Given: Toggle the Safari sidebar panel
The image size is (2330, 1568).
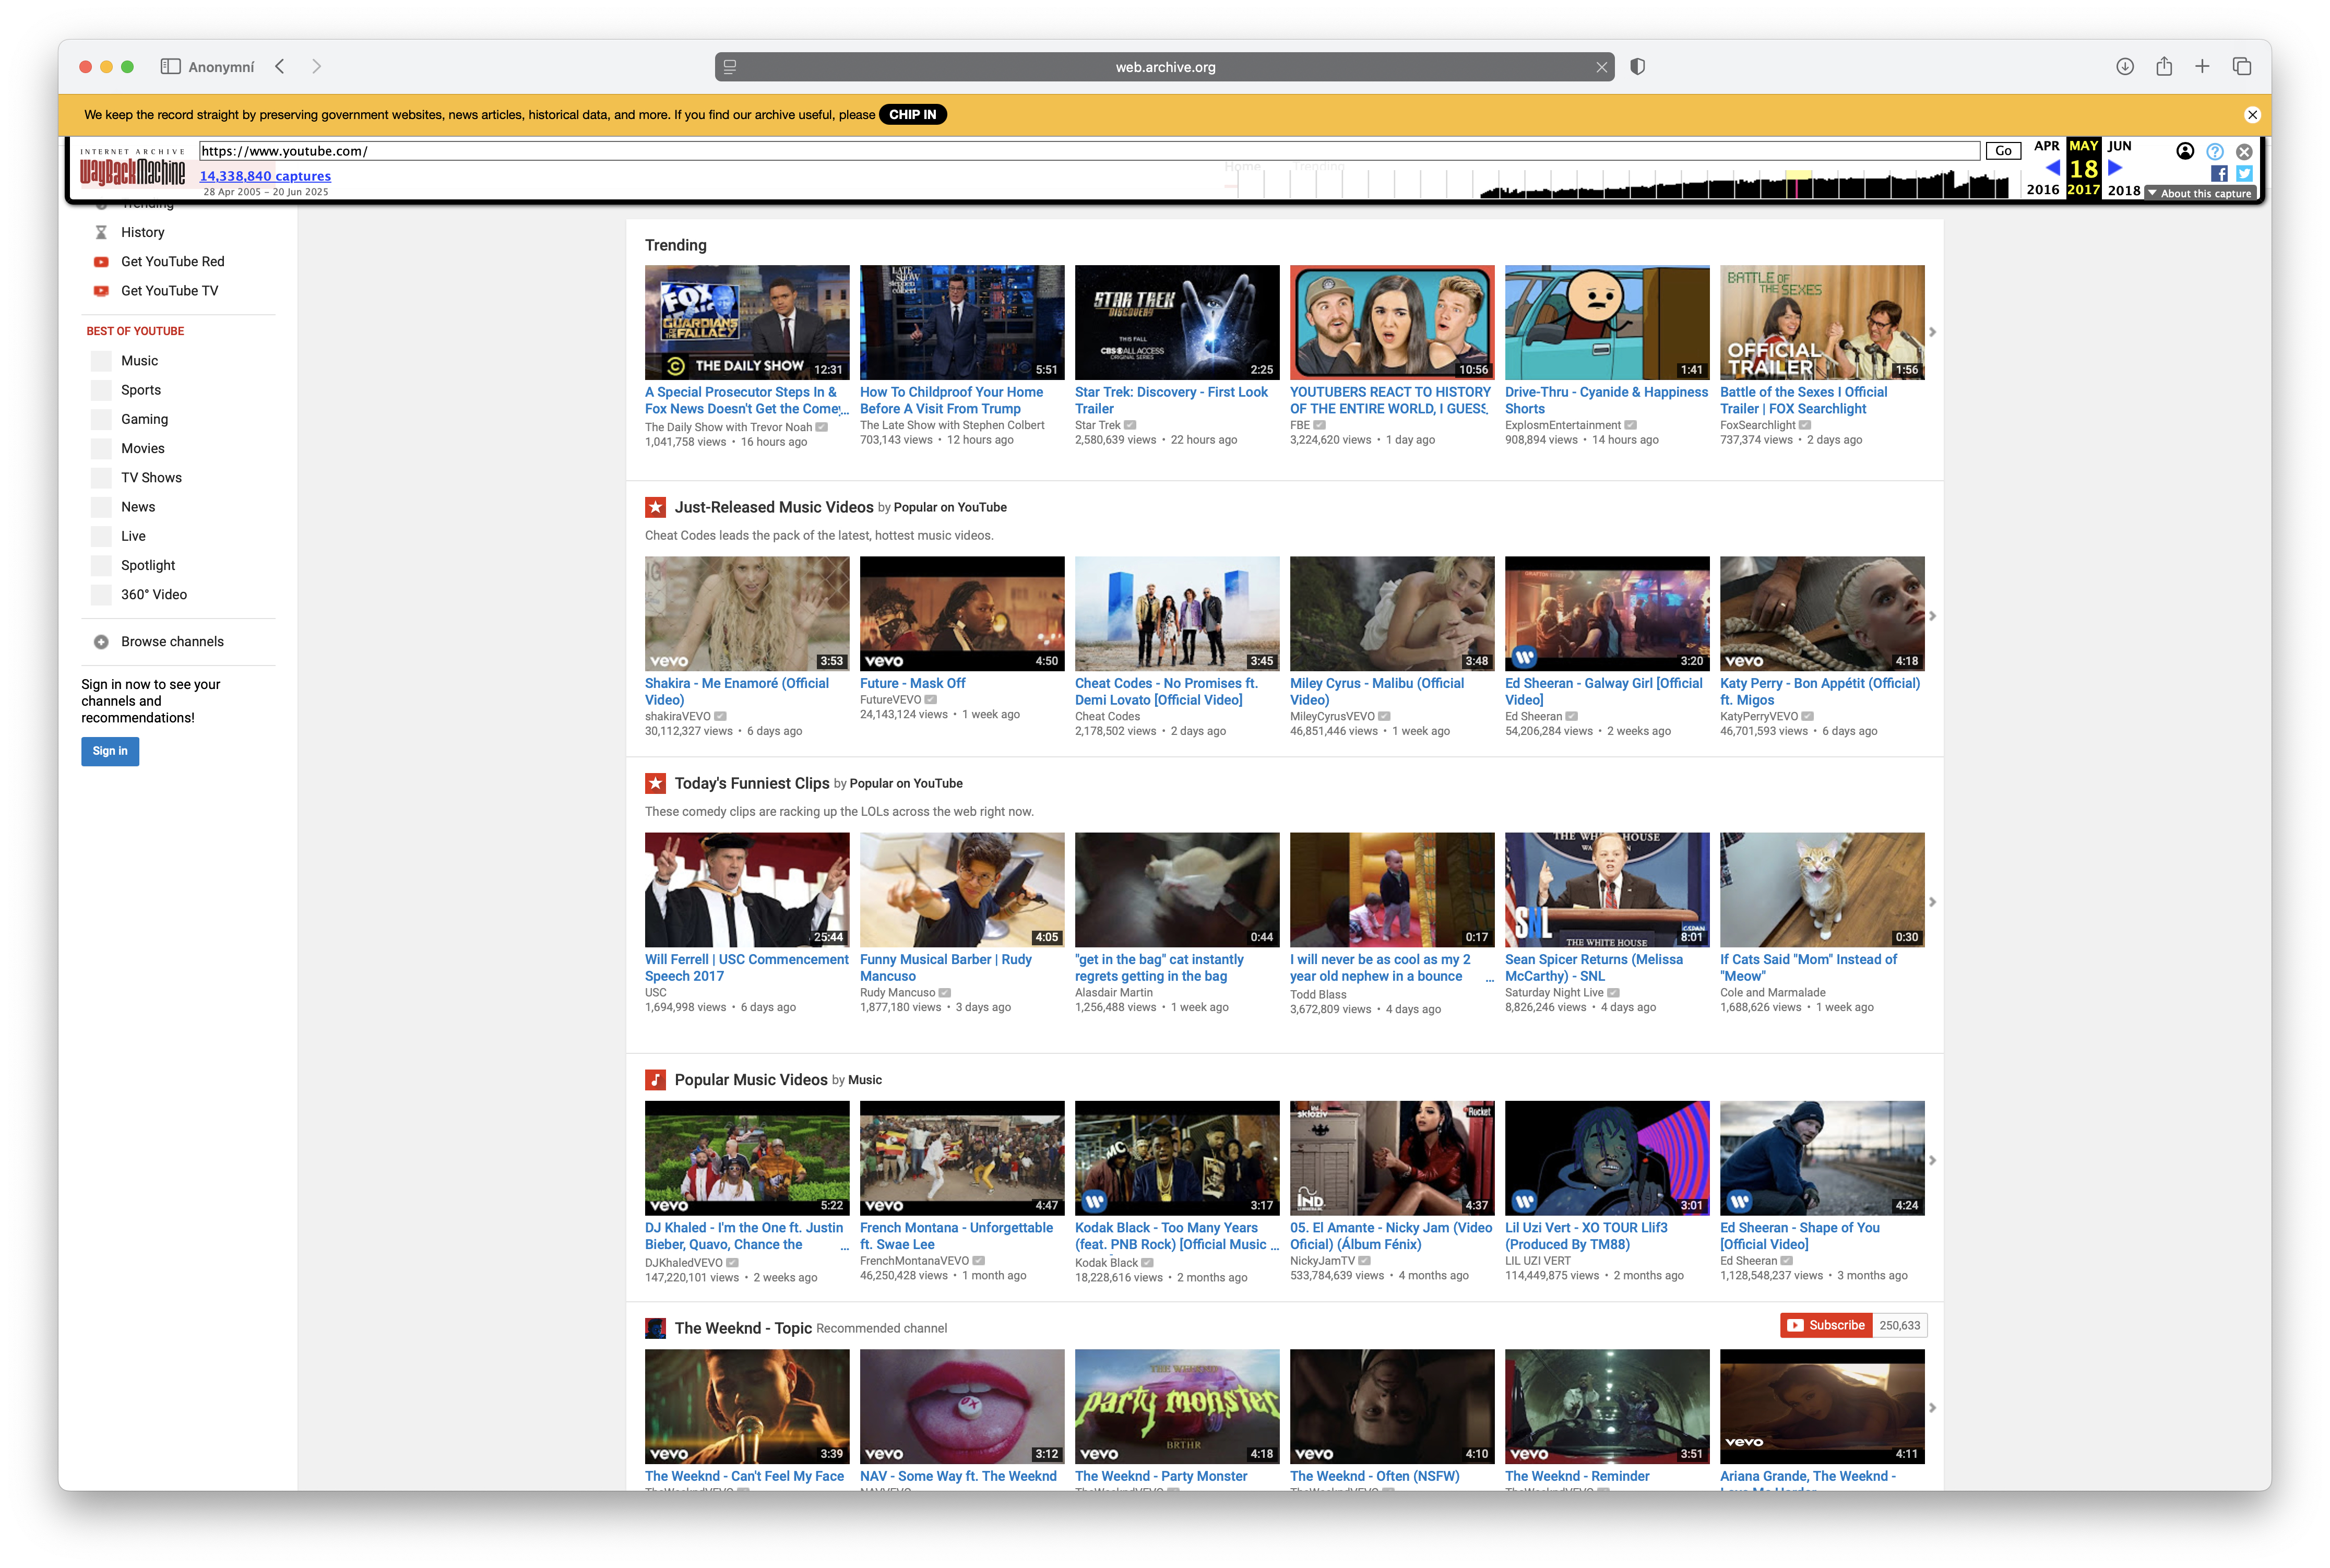Looking at the screenshot, I should pos(171,67).
